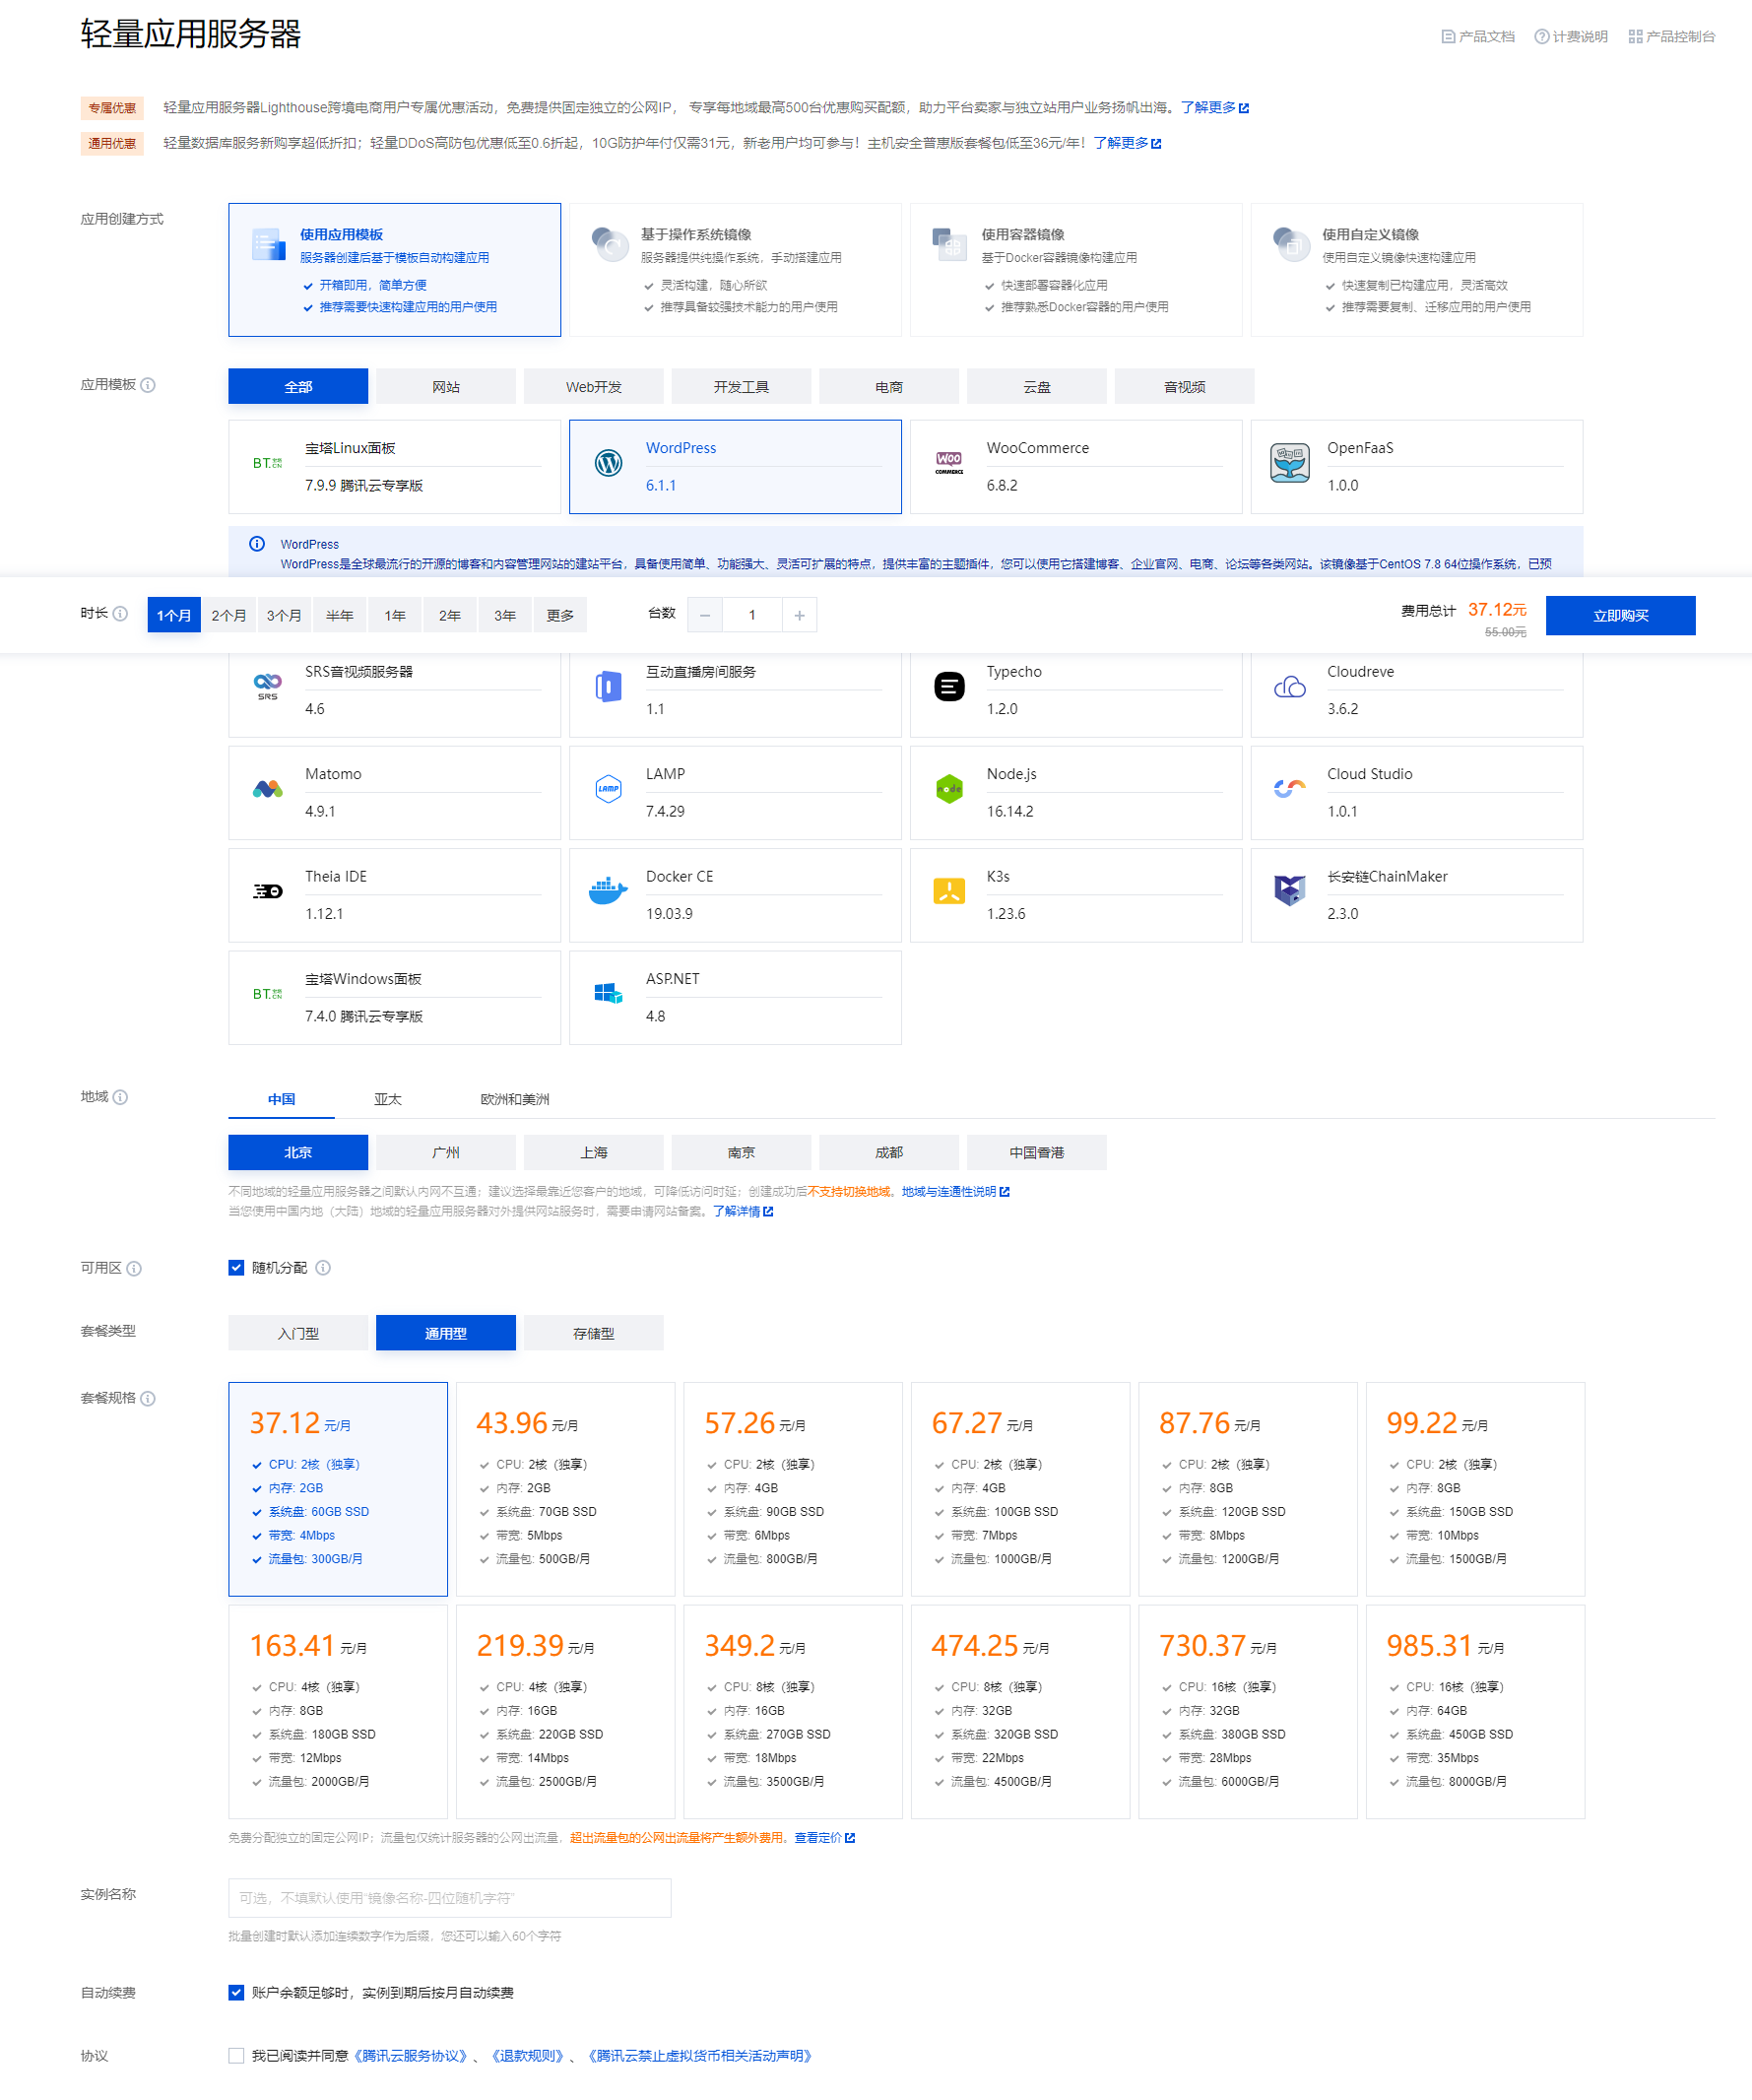
Task: Select the Docker CE whale icon
Action: point(608,891)
